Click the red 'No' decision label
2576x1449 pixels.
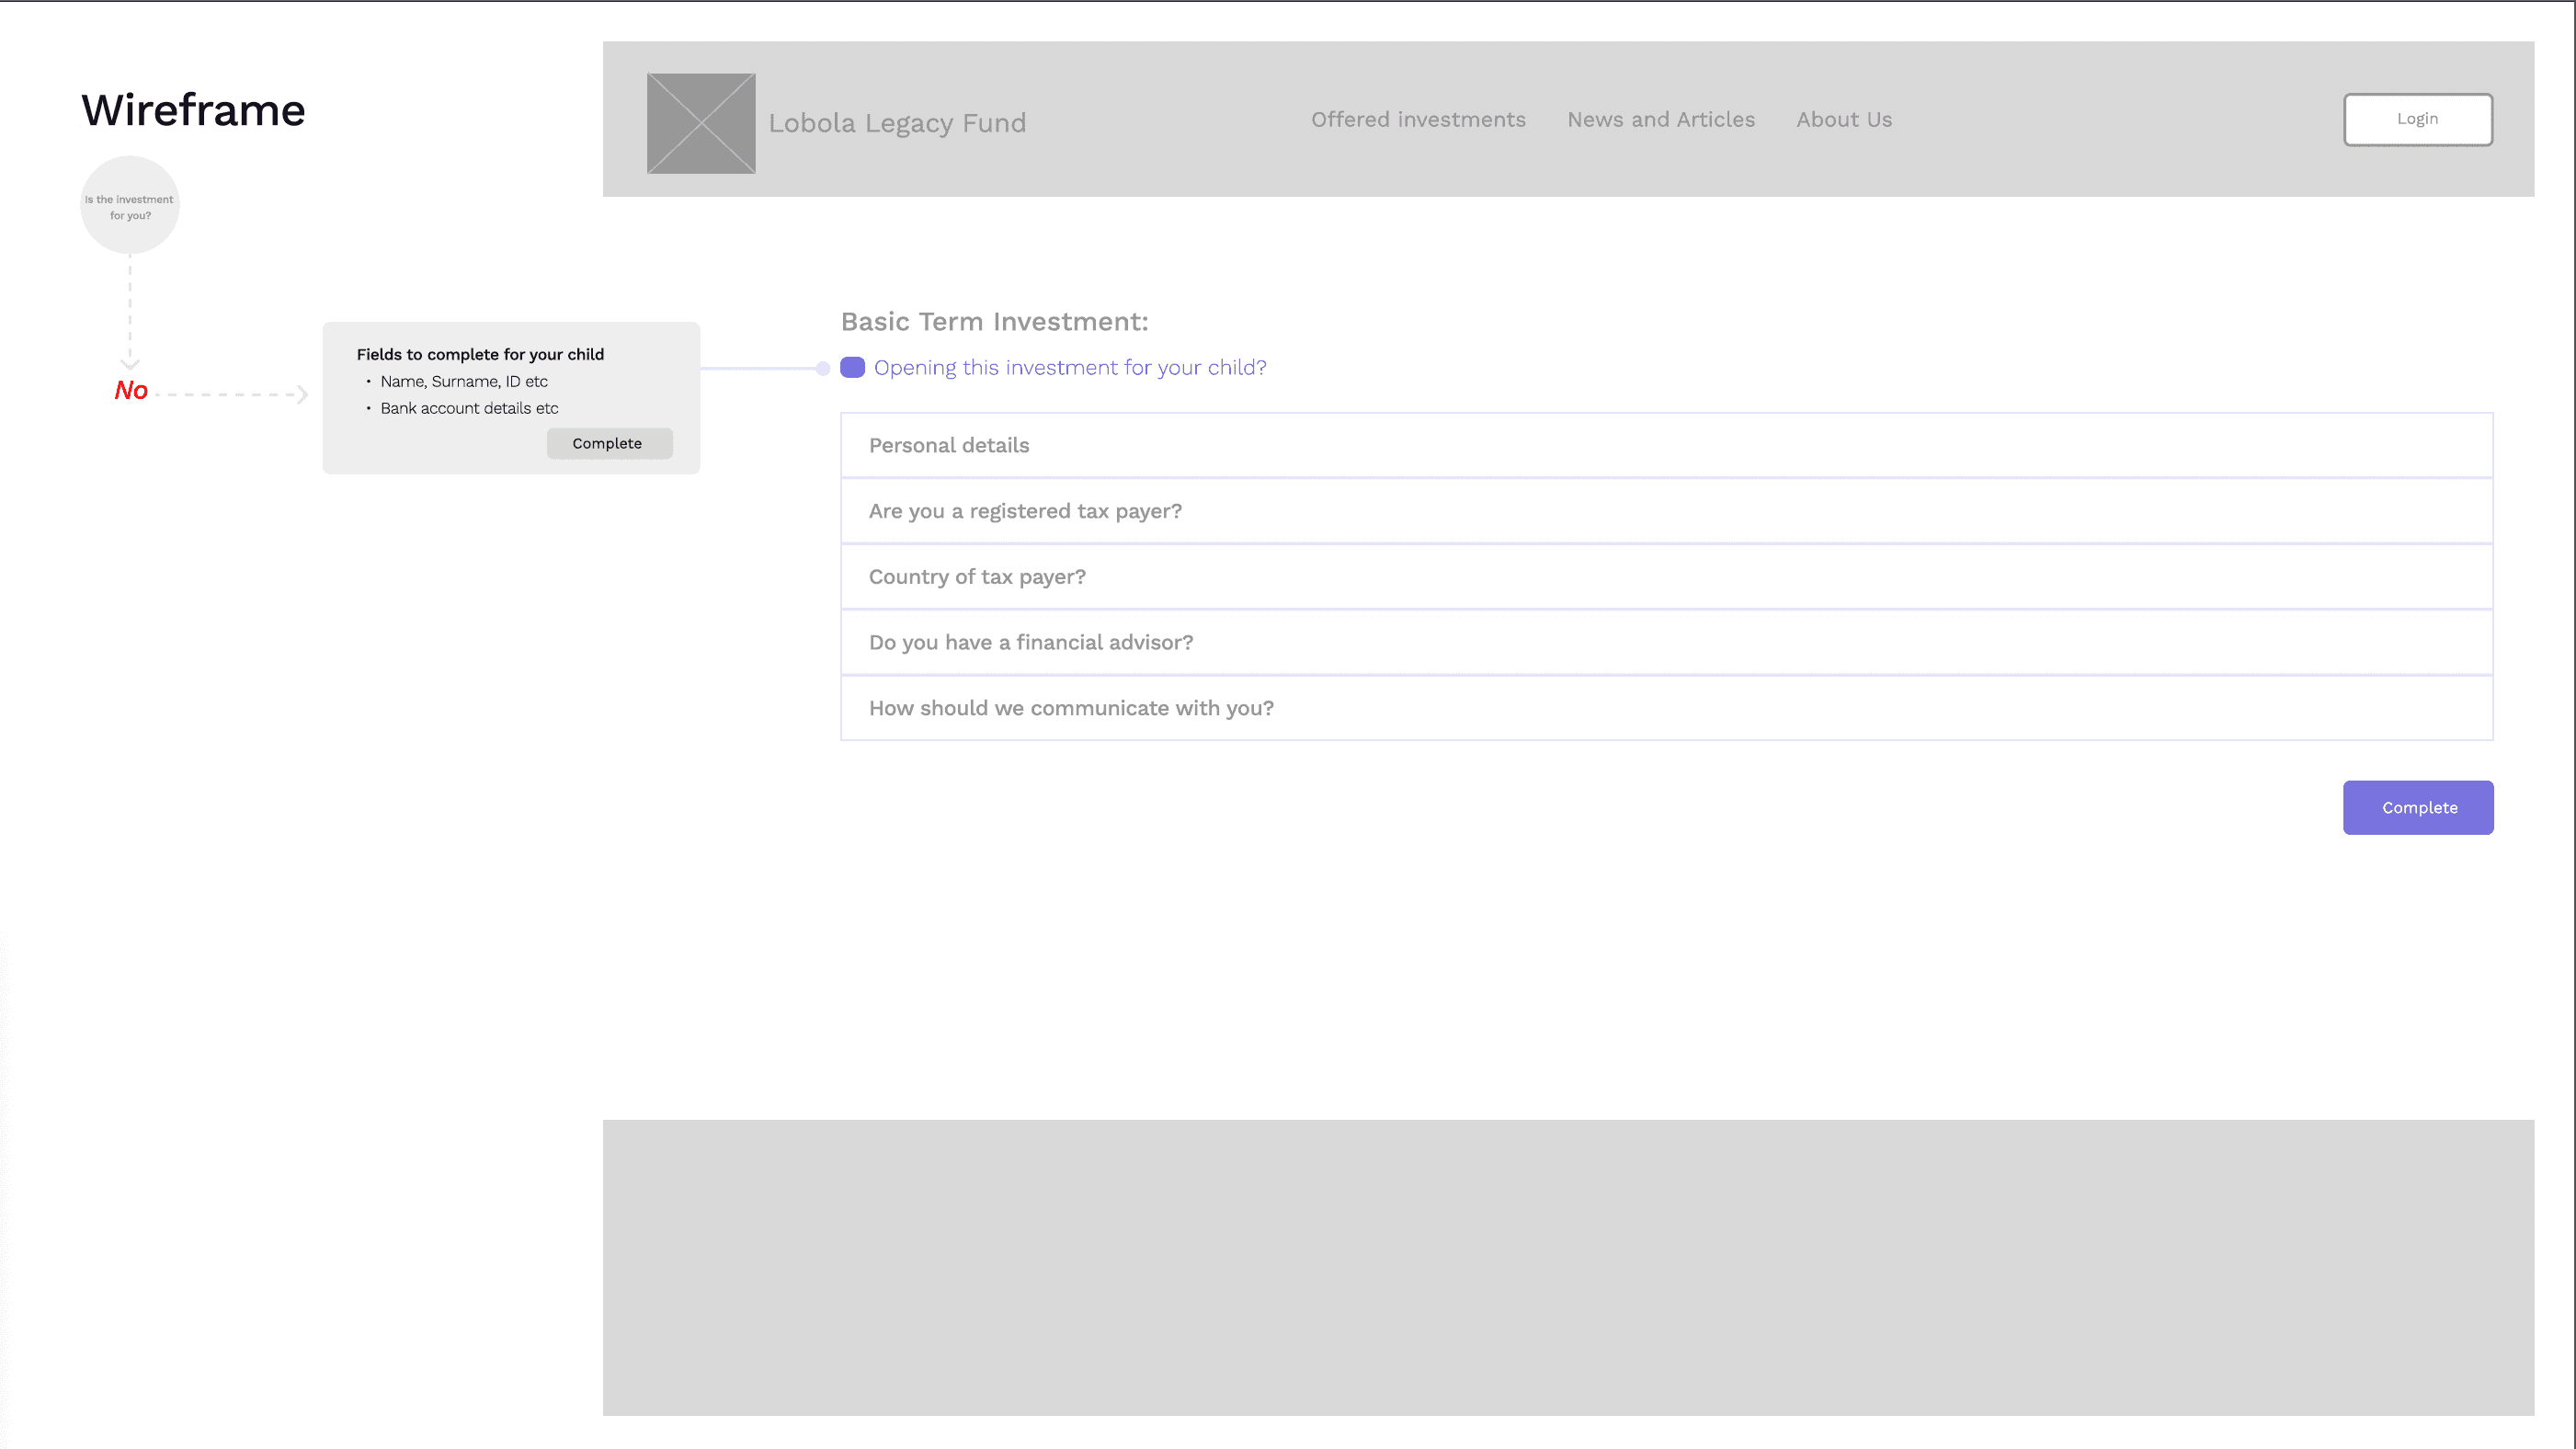[x=131, y=391]
